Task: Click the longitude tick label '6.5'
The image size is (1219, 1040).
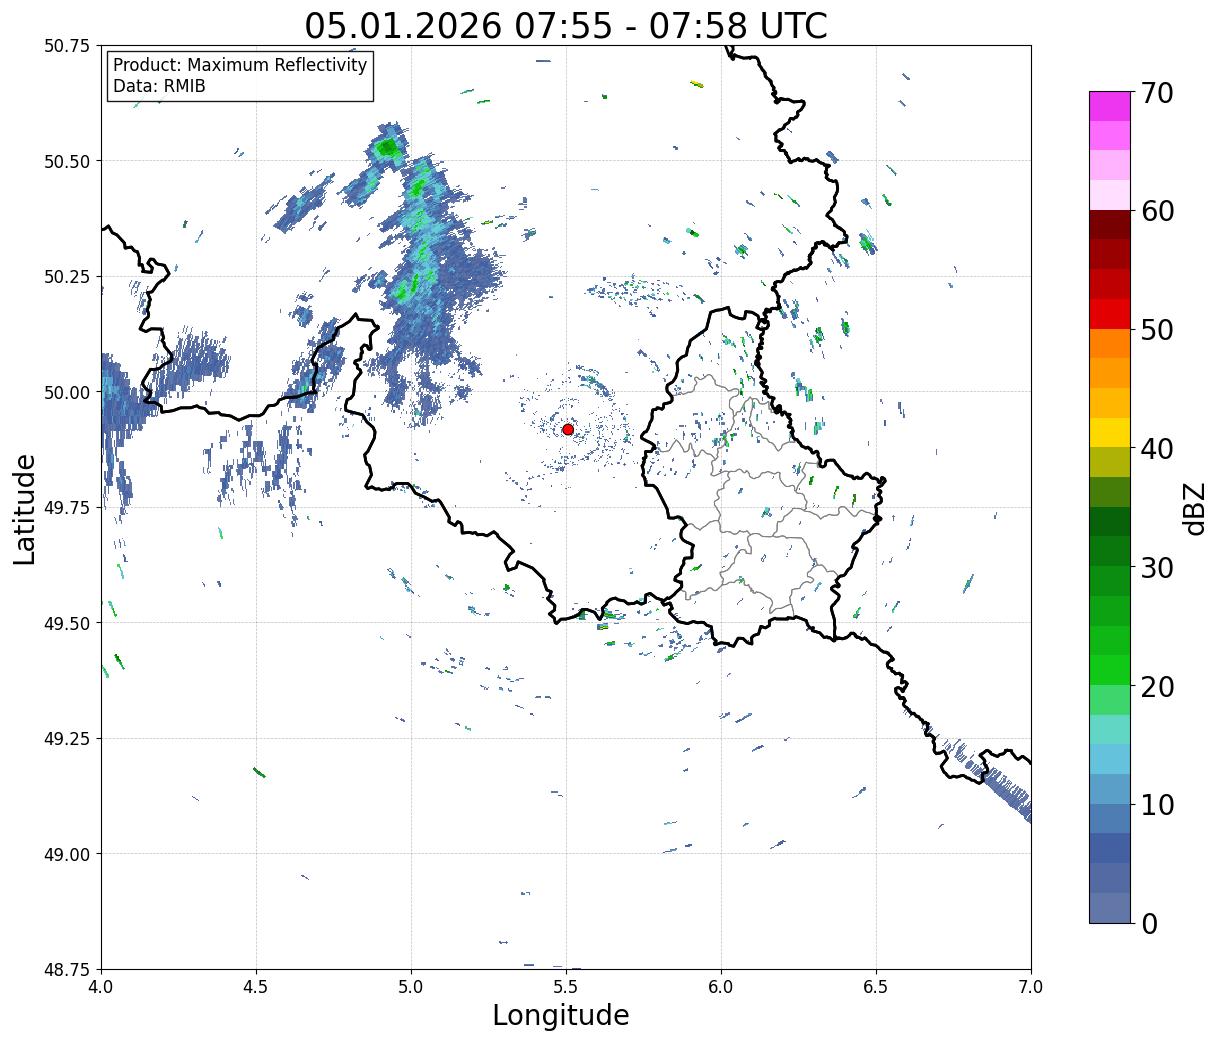Action: [x=876, y=987]
